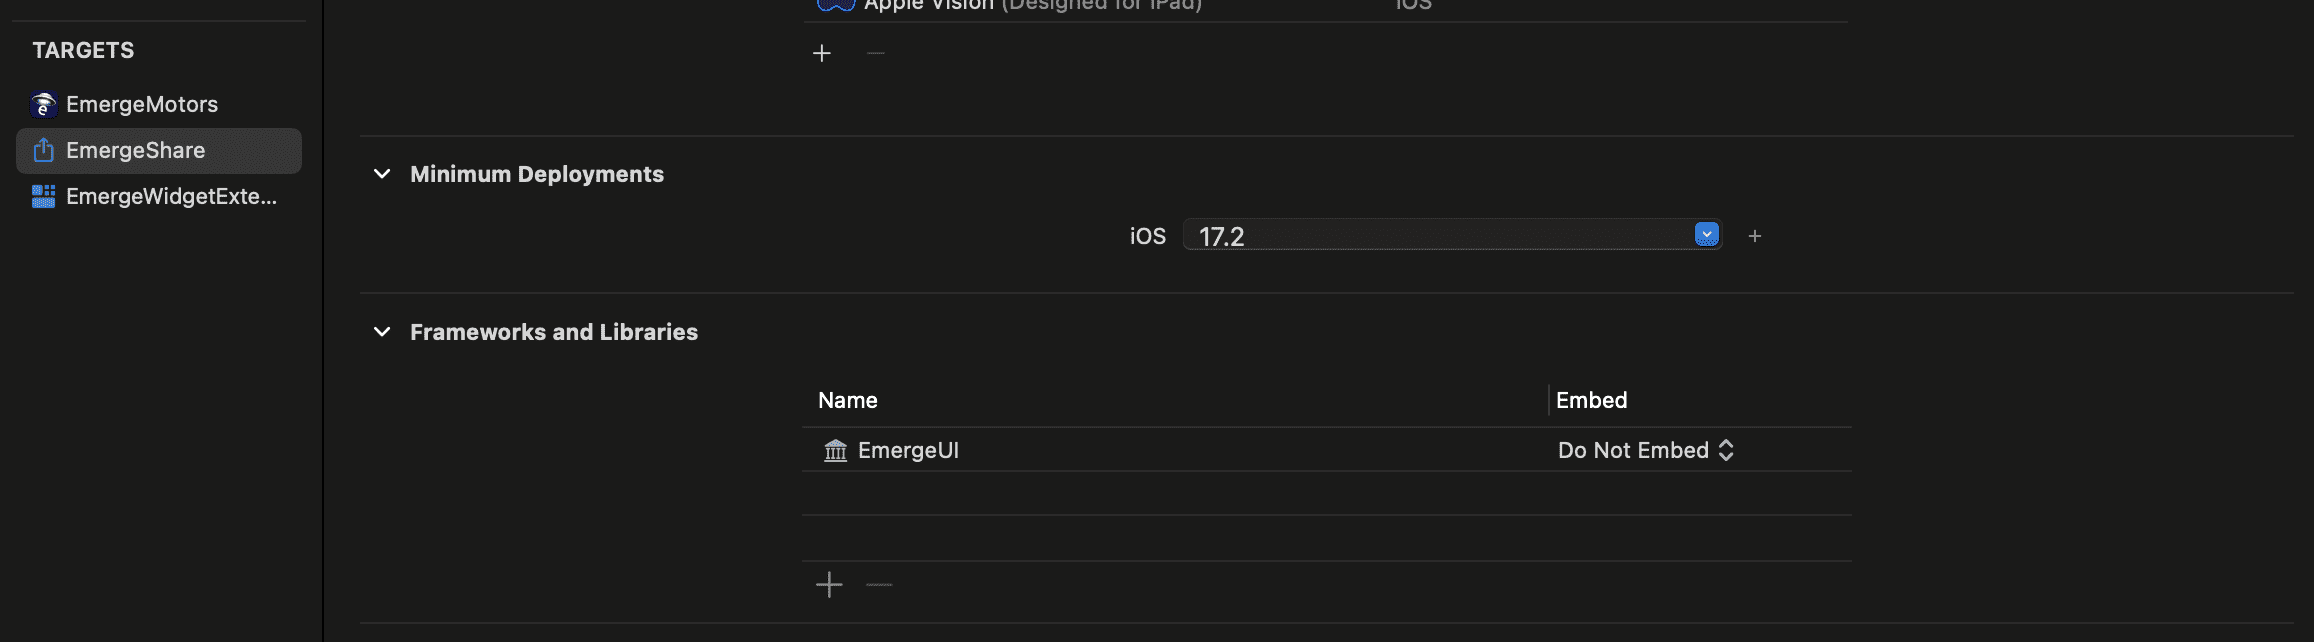Add a new framework with plus button
Image resolution: width=2314 pixels, height=642 pixels.
coord(829,585)
